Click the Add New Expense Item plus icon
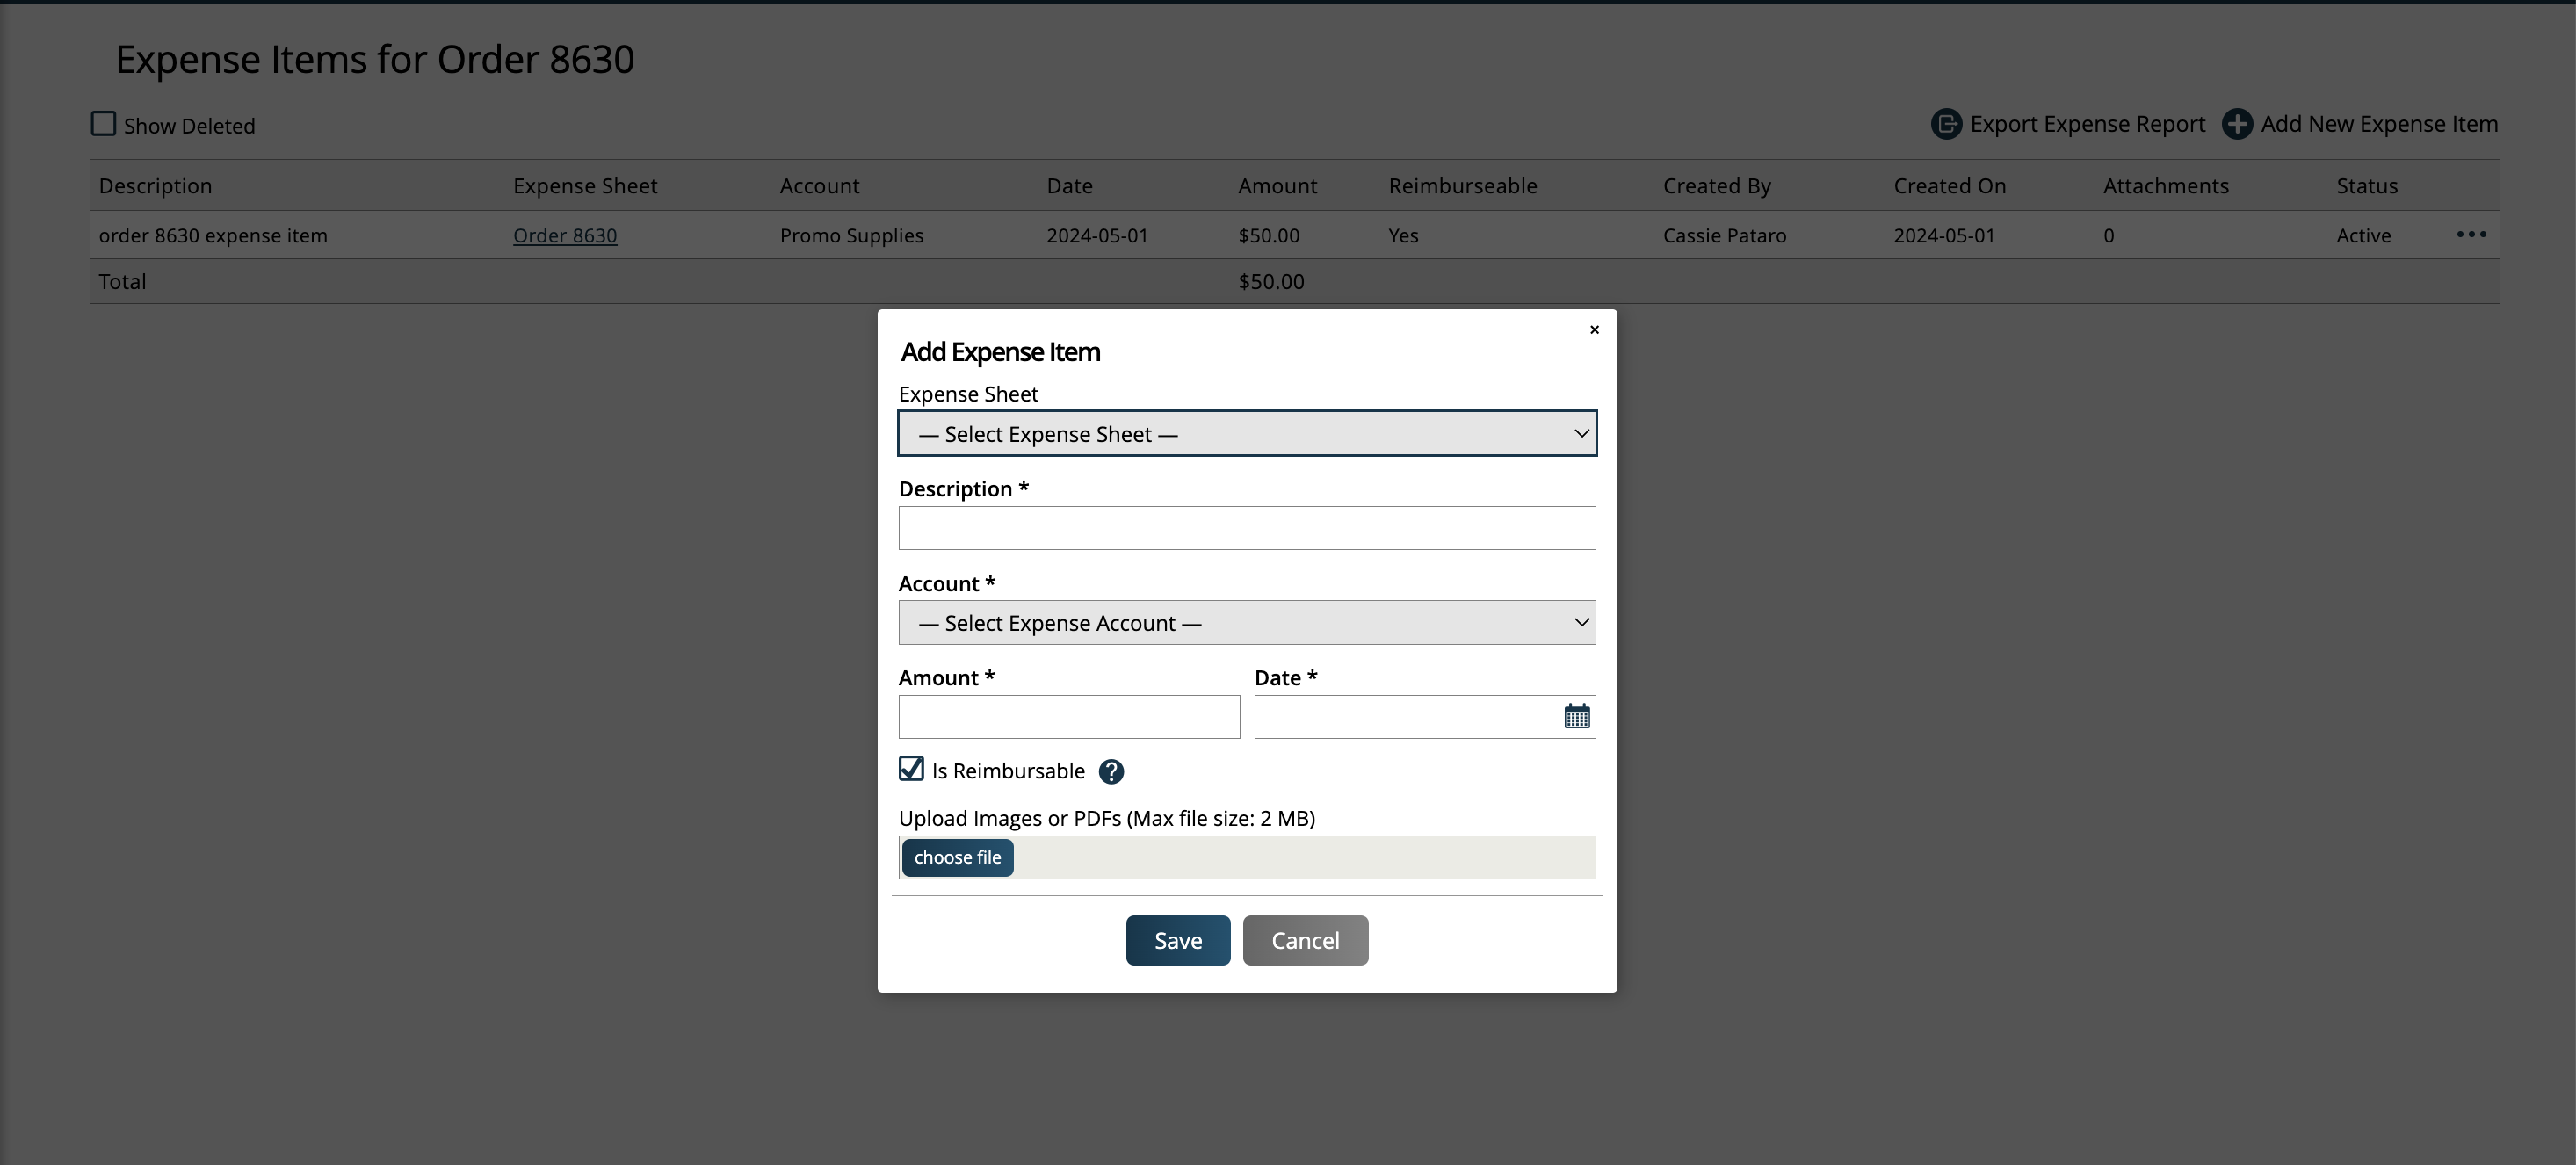This screenshot has height=1165, width=2576. pyautogui.click(x=2236, y=124)
